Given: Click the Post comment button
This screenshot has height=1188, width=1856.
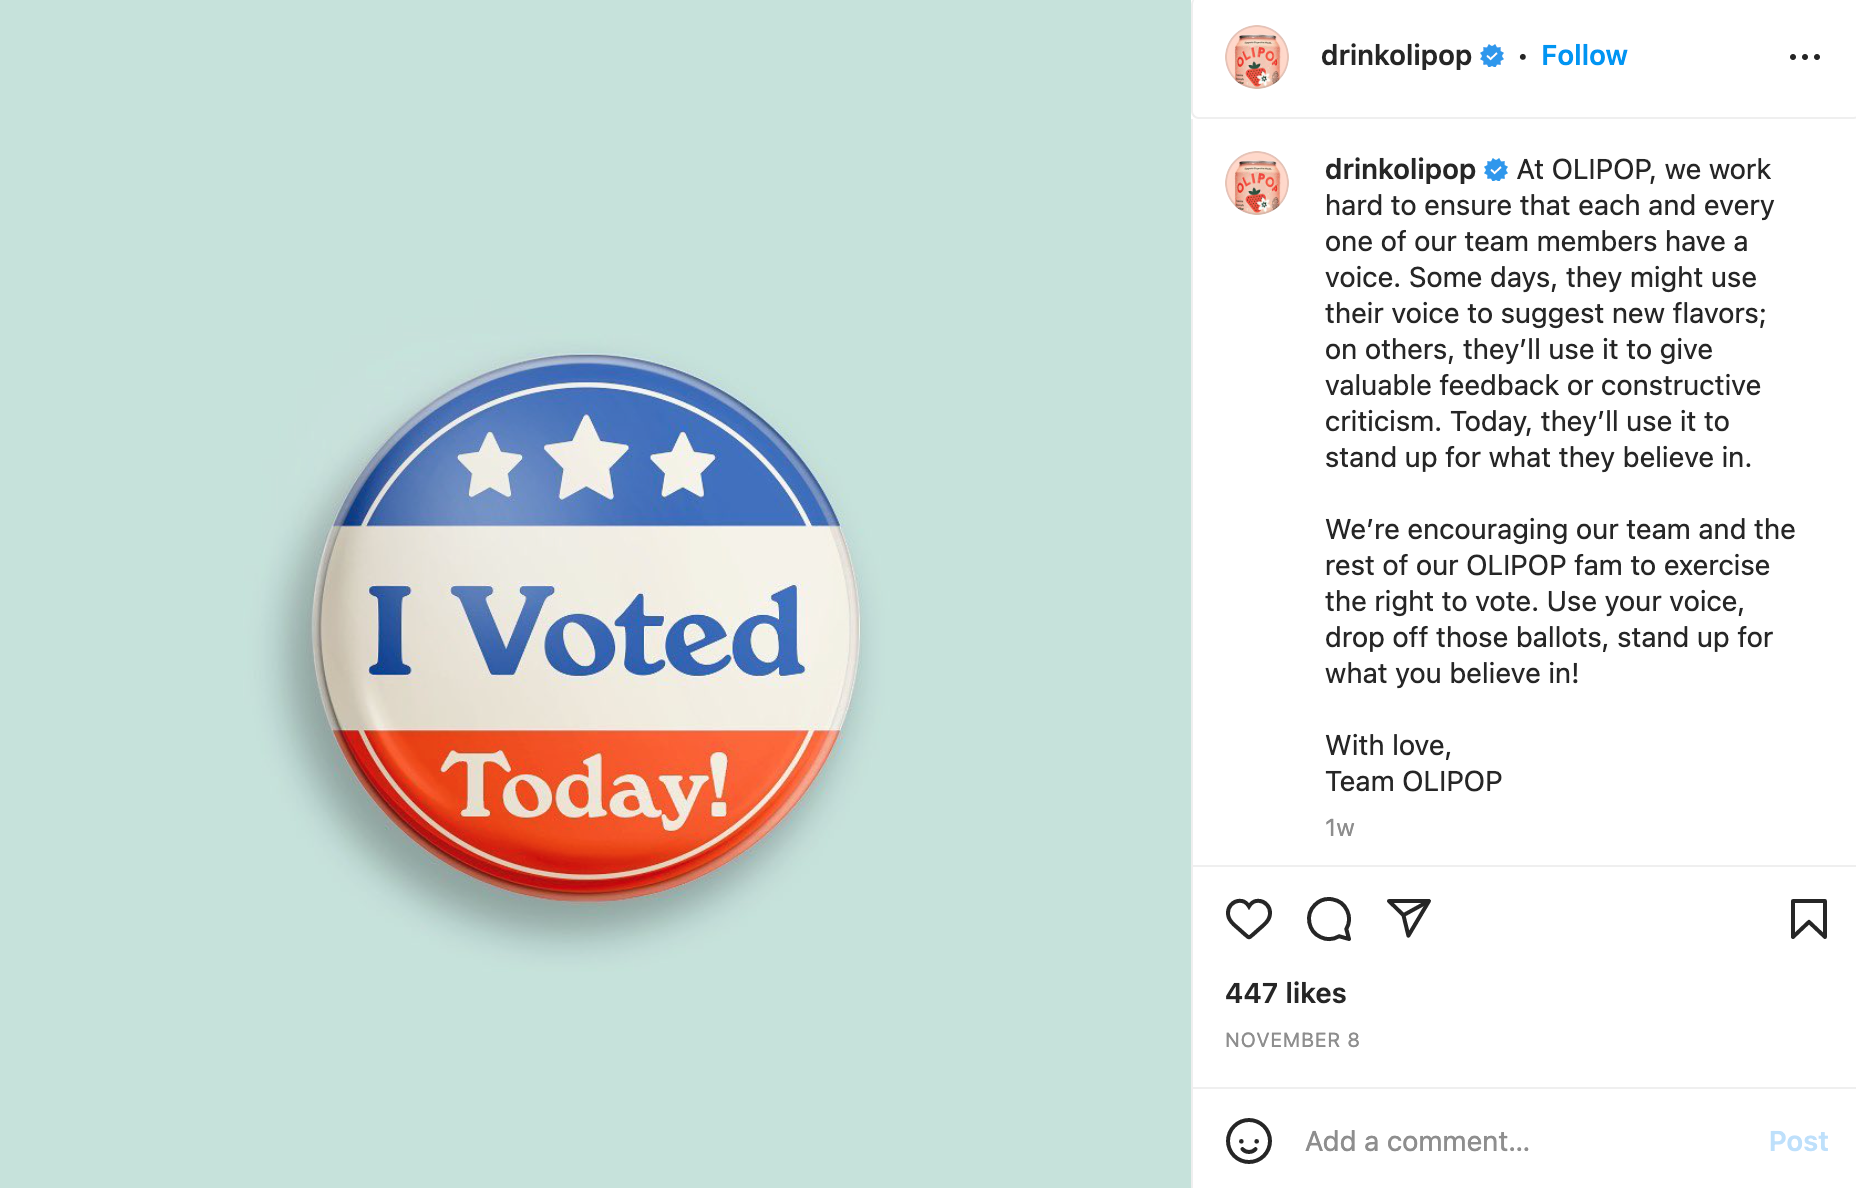Looking at the screenshot, I should pyautogui.click(x=1798, y=1141).
